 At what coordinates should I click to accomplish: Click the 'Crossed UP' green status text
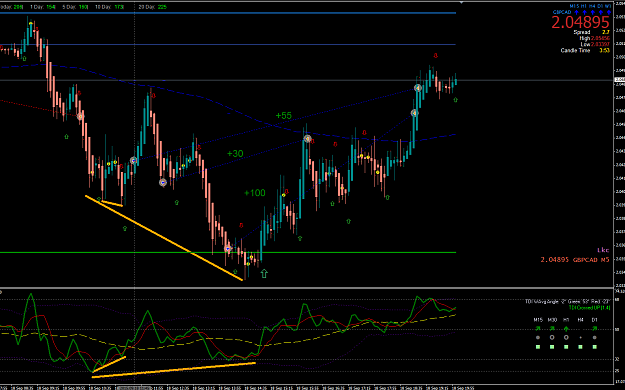click(x=590, y=307)
